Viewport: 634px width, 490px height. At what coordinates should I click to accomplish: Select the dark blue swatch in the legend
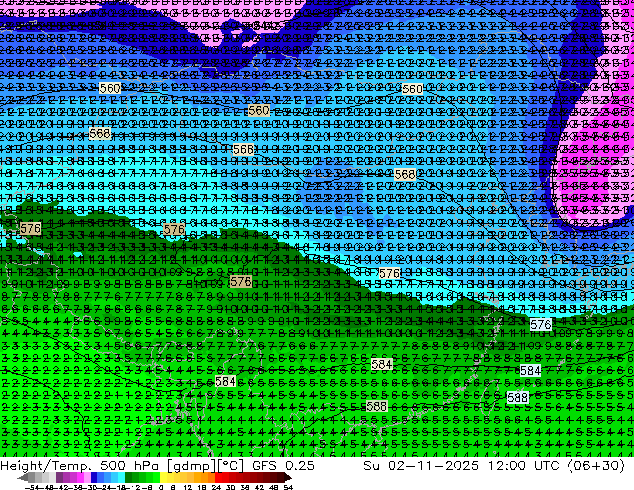click(x=94, y=477)
